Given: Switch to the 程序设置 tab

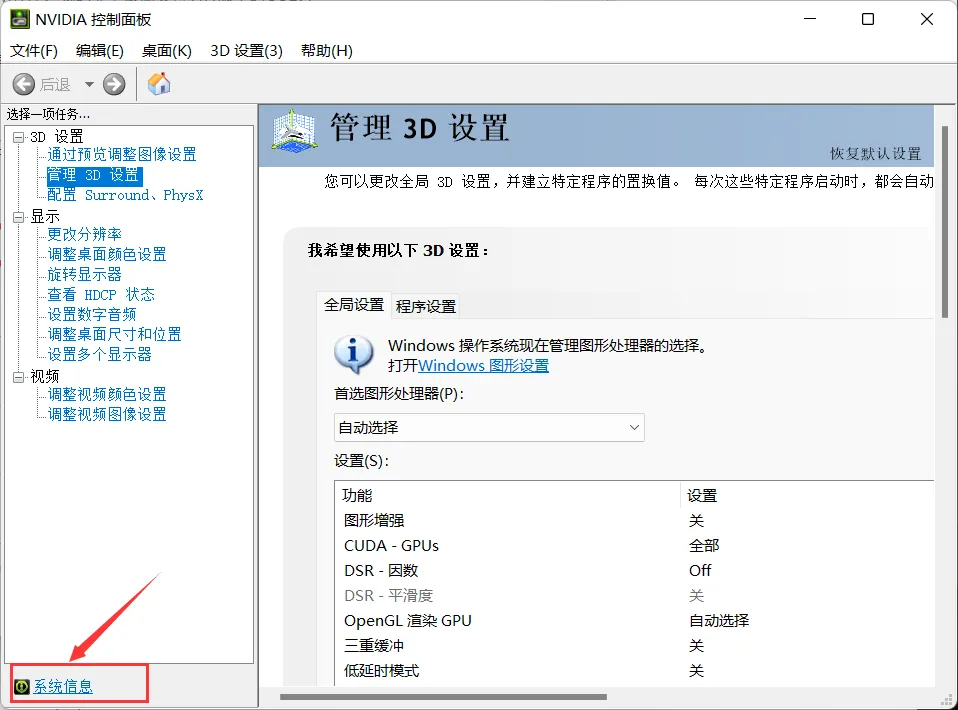Looking at the screenshot, I should pyautogui.click(x=426, y=306).
